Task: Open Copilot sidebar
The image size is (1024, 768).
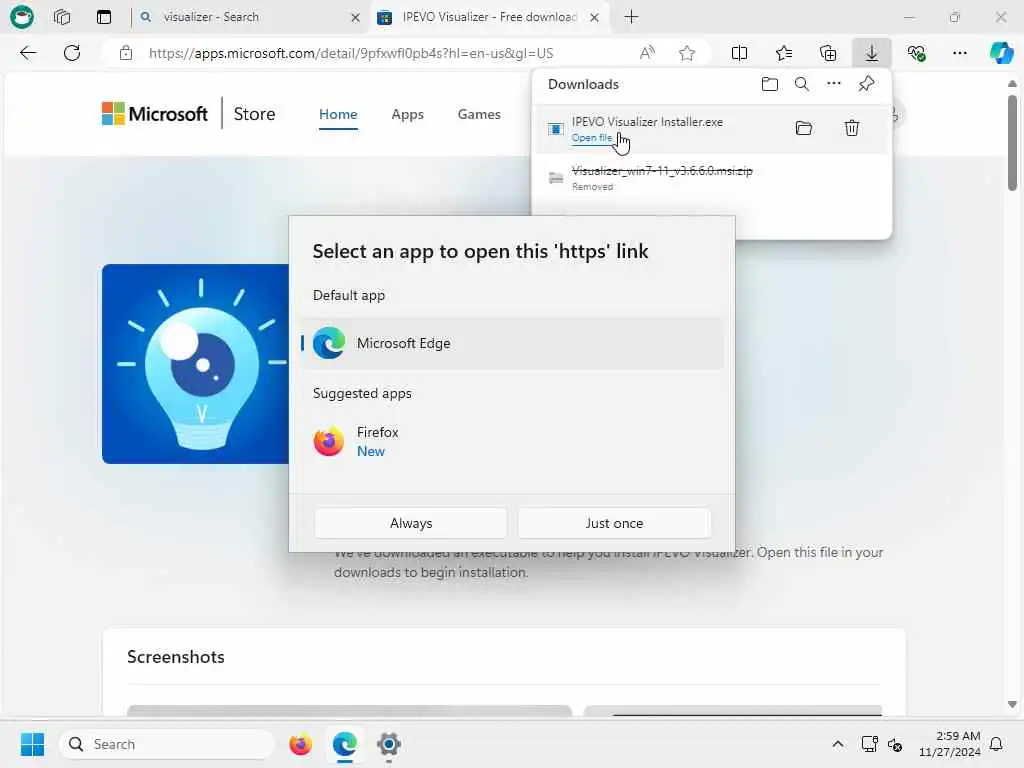Action: coord(1001,53)
